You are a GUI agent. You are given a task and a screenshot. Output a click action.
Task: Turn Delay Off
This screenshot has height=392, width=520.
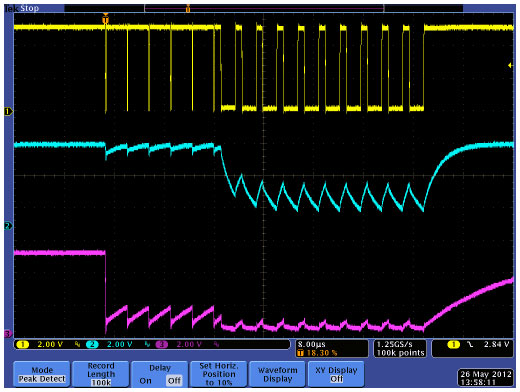[x=174, y=381]
